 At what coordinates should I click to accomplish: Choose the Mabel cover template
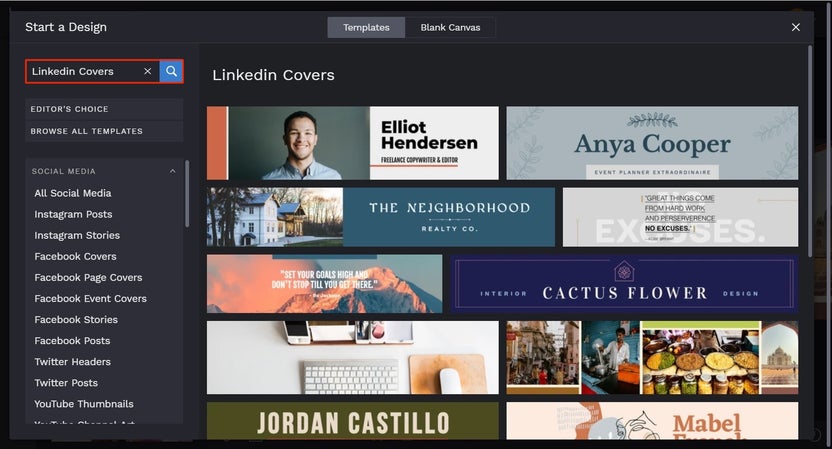click(x=652, y=420)
